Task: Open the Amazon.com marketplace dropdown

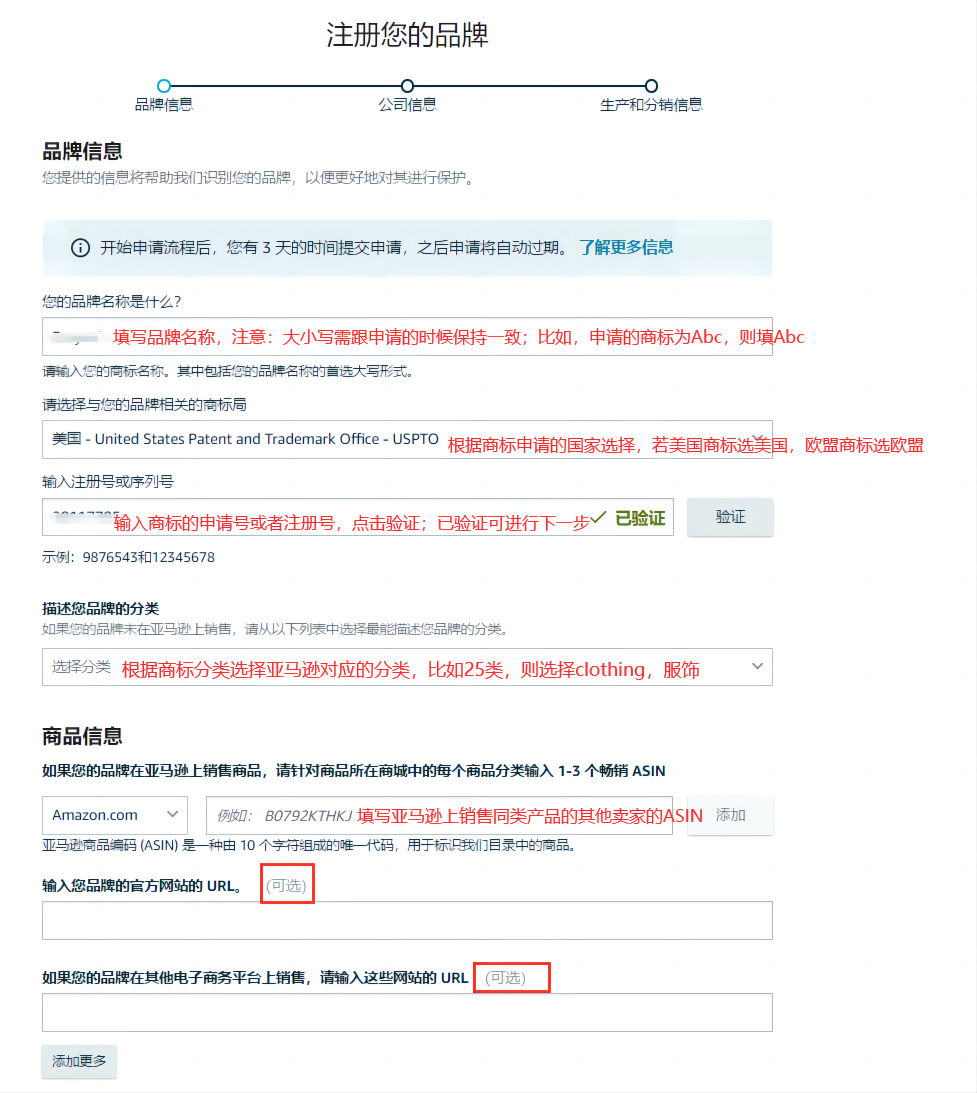Action: coord(113,815)
